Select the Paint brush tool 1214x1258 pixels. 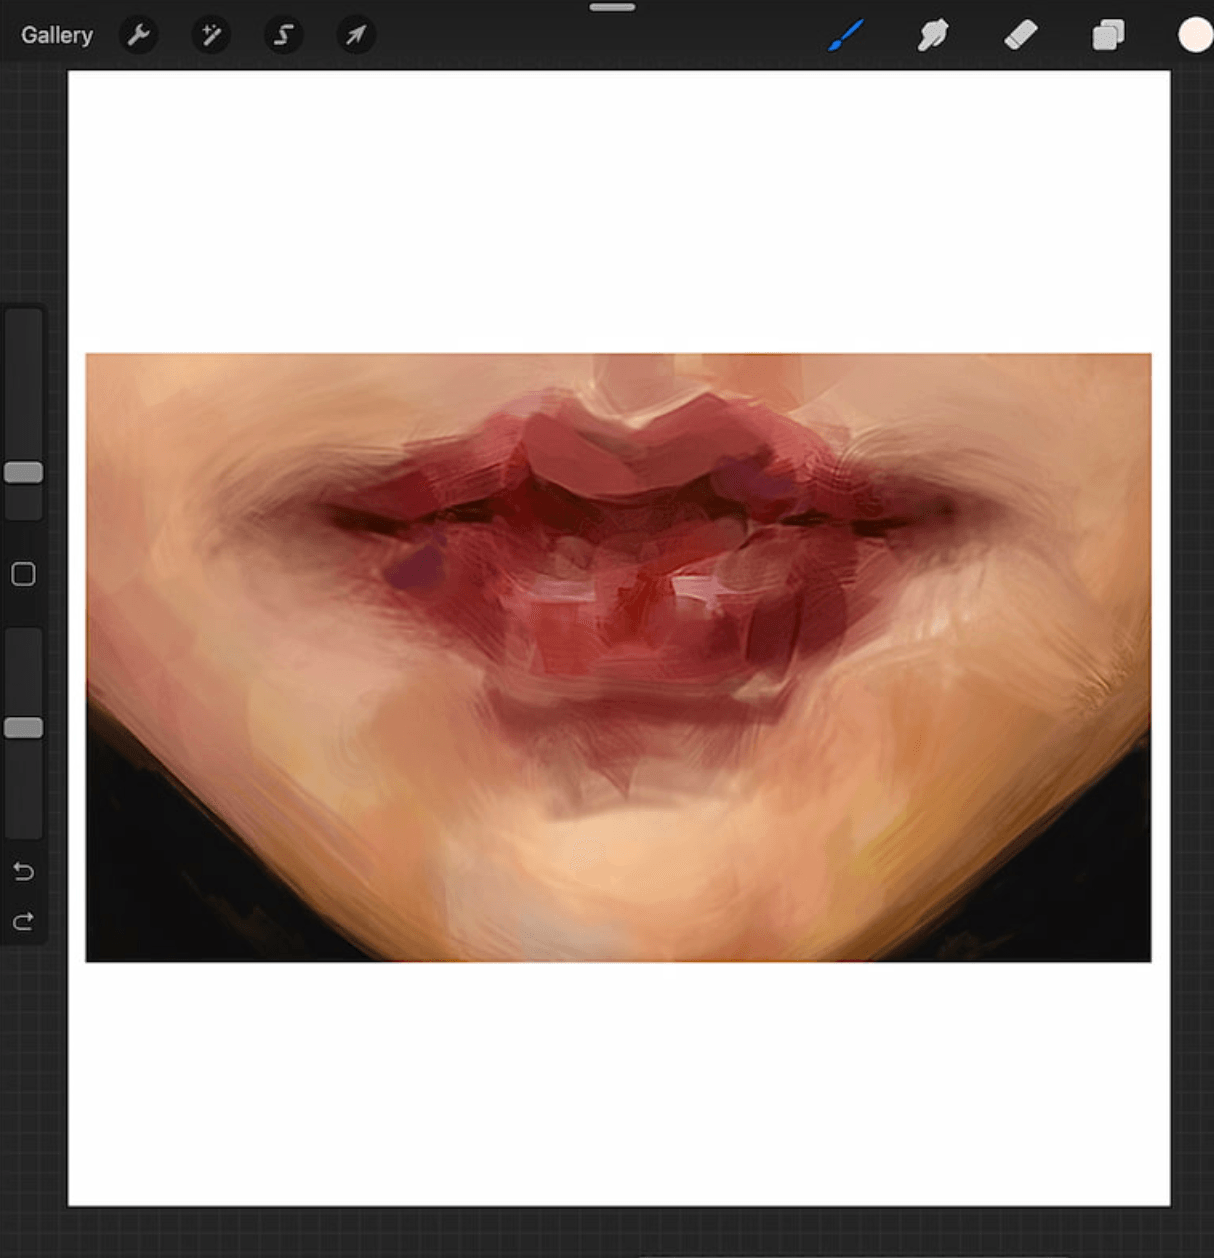click(x=845, y=35)
